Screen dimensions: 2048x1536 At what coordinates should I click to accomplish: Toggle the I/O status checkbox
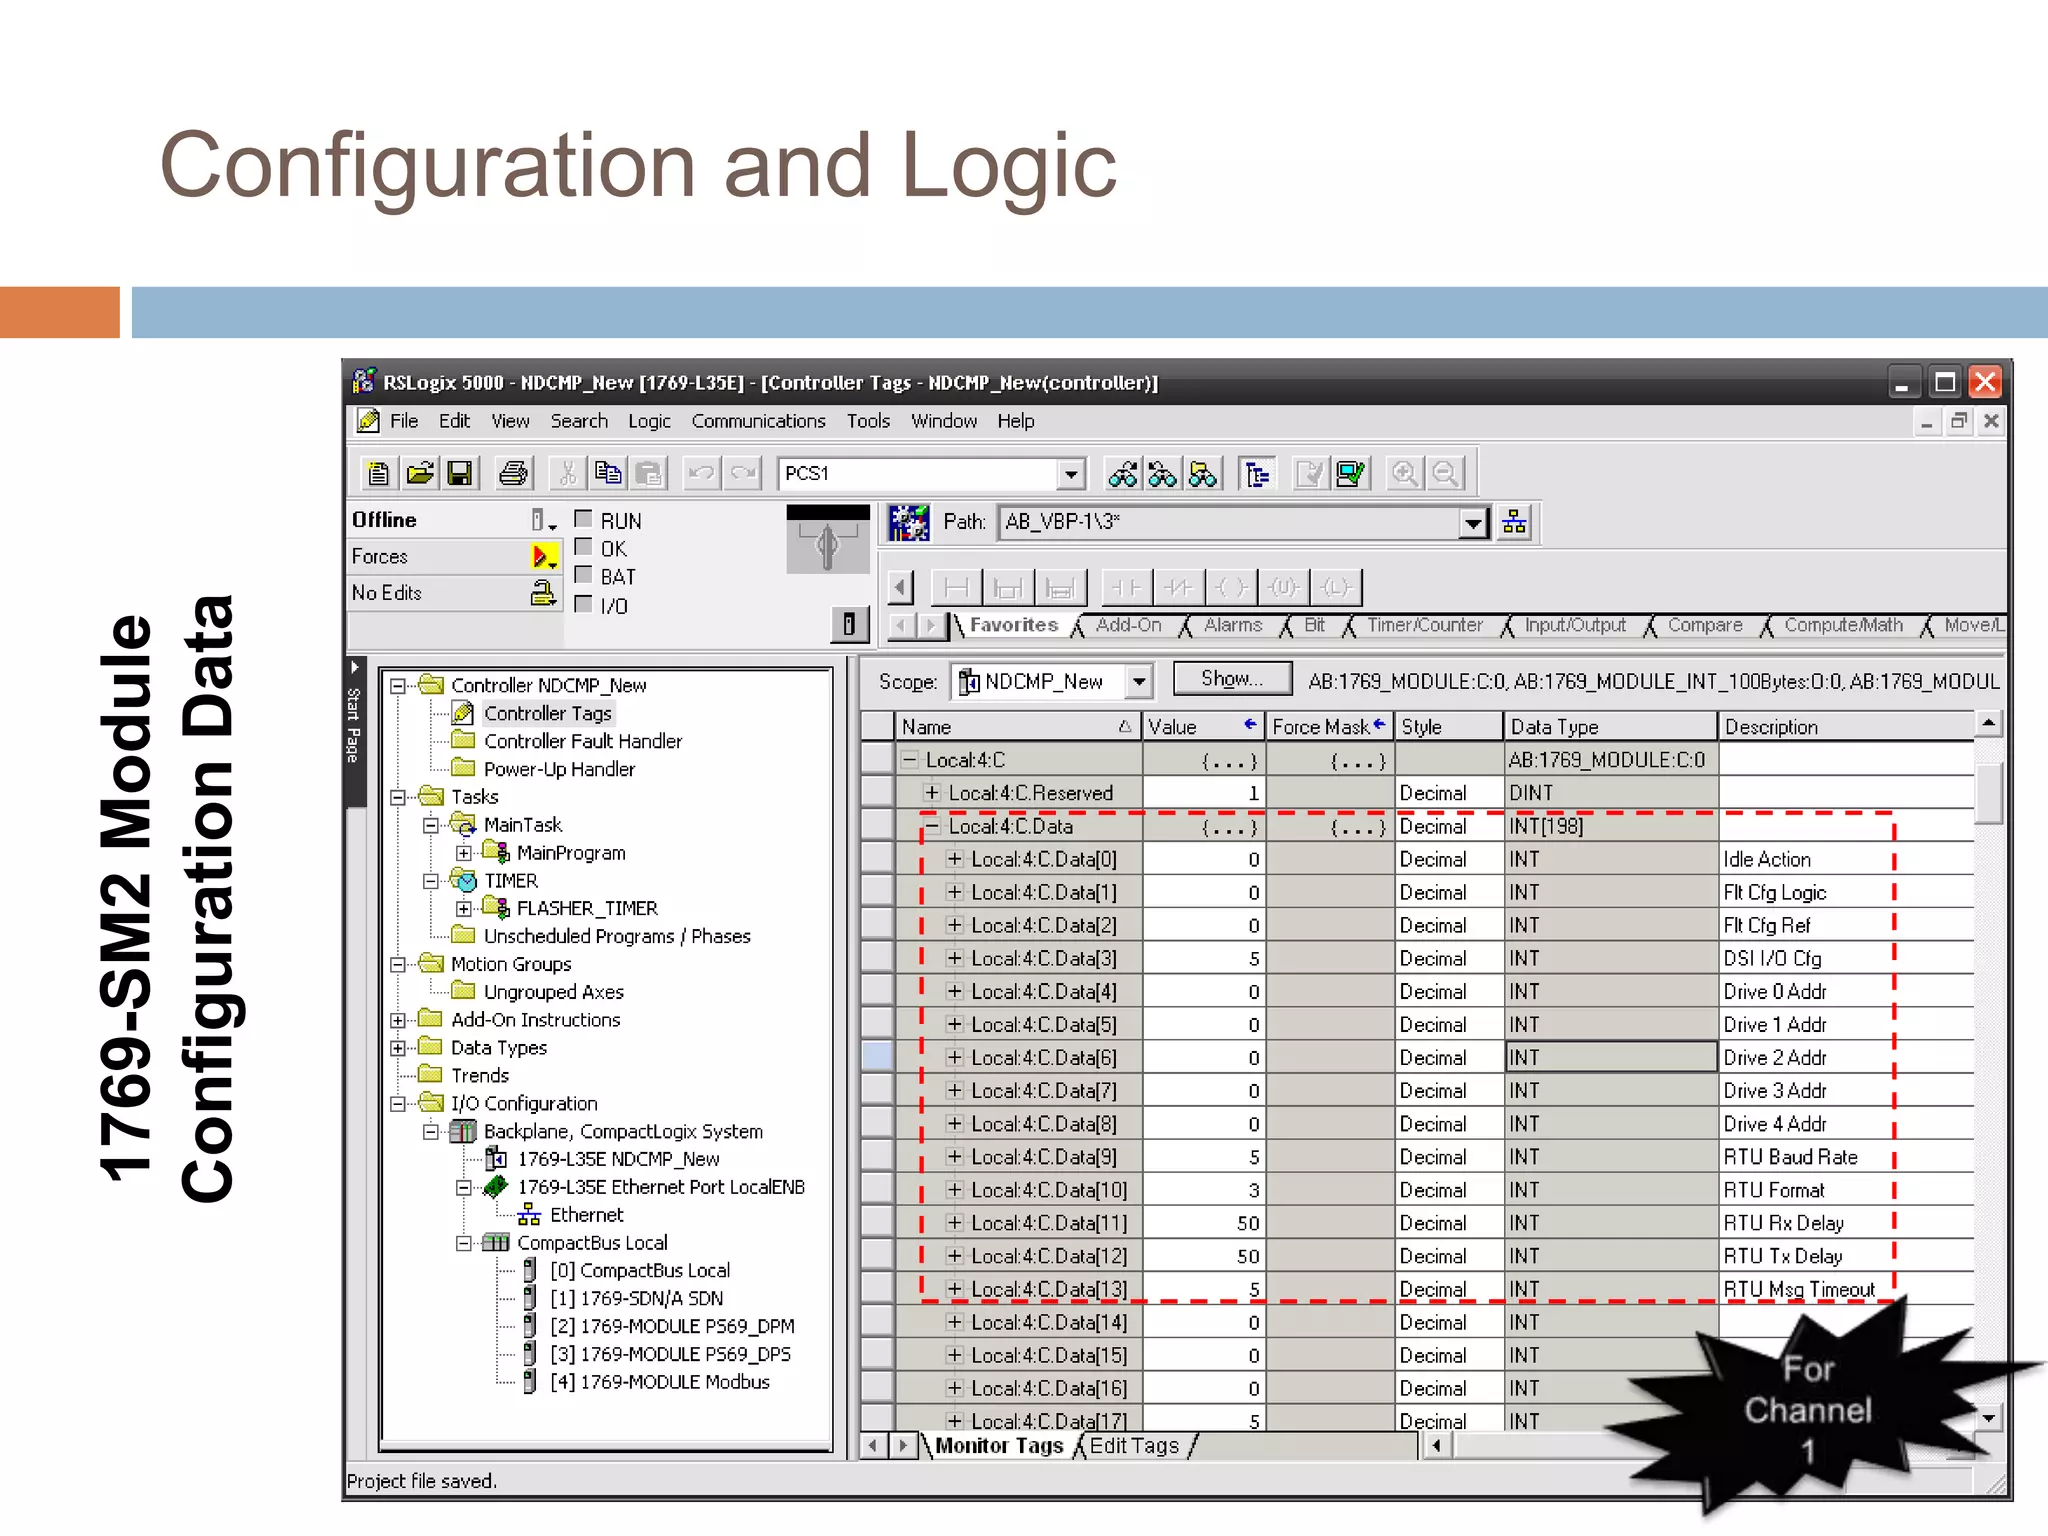(584, 604)
